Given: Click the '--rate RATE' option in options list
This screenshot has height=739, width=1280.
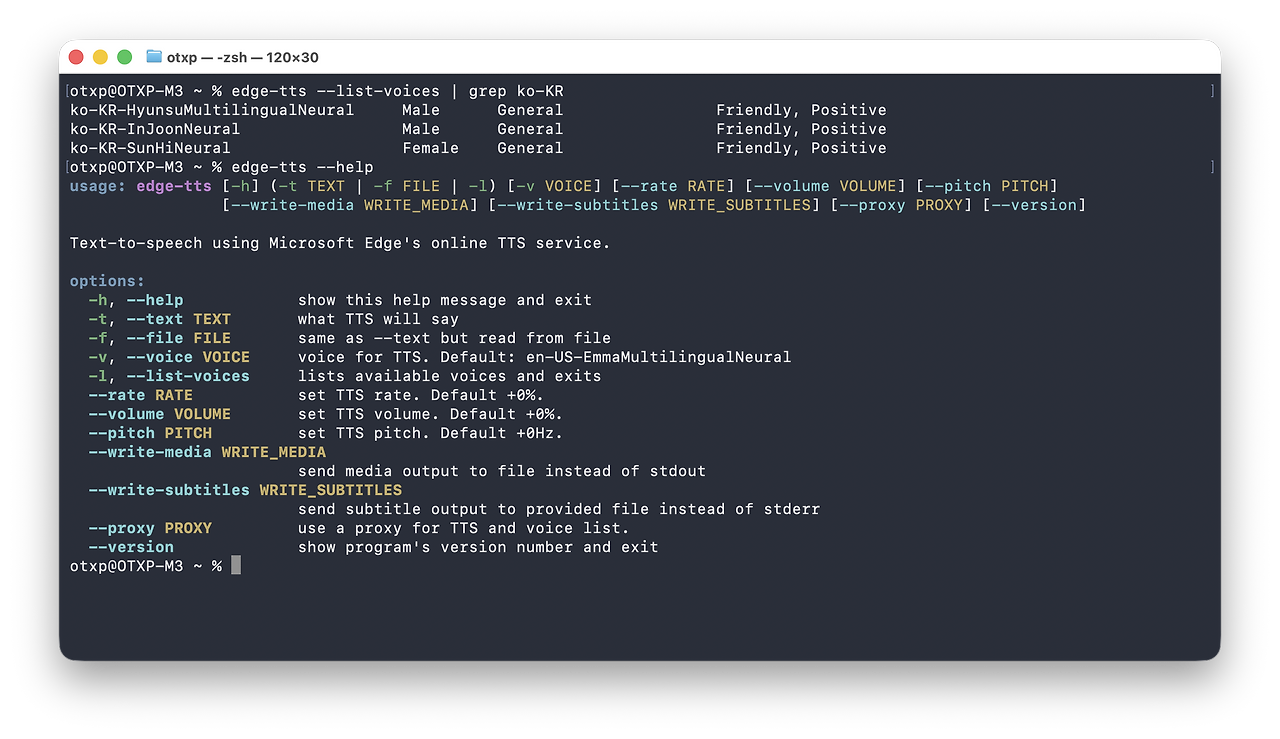Looking at the screenshot, I should click(140, 395).
